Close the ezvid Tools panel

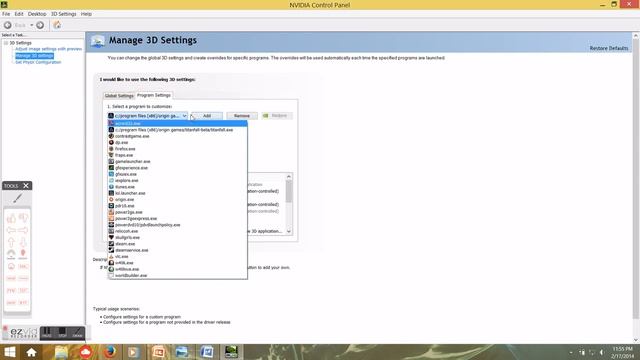click(26, 186)
